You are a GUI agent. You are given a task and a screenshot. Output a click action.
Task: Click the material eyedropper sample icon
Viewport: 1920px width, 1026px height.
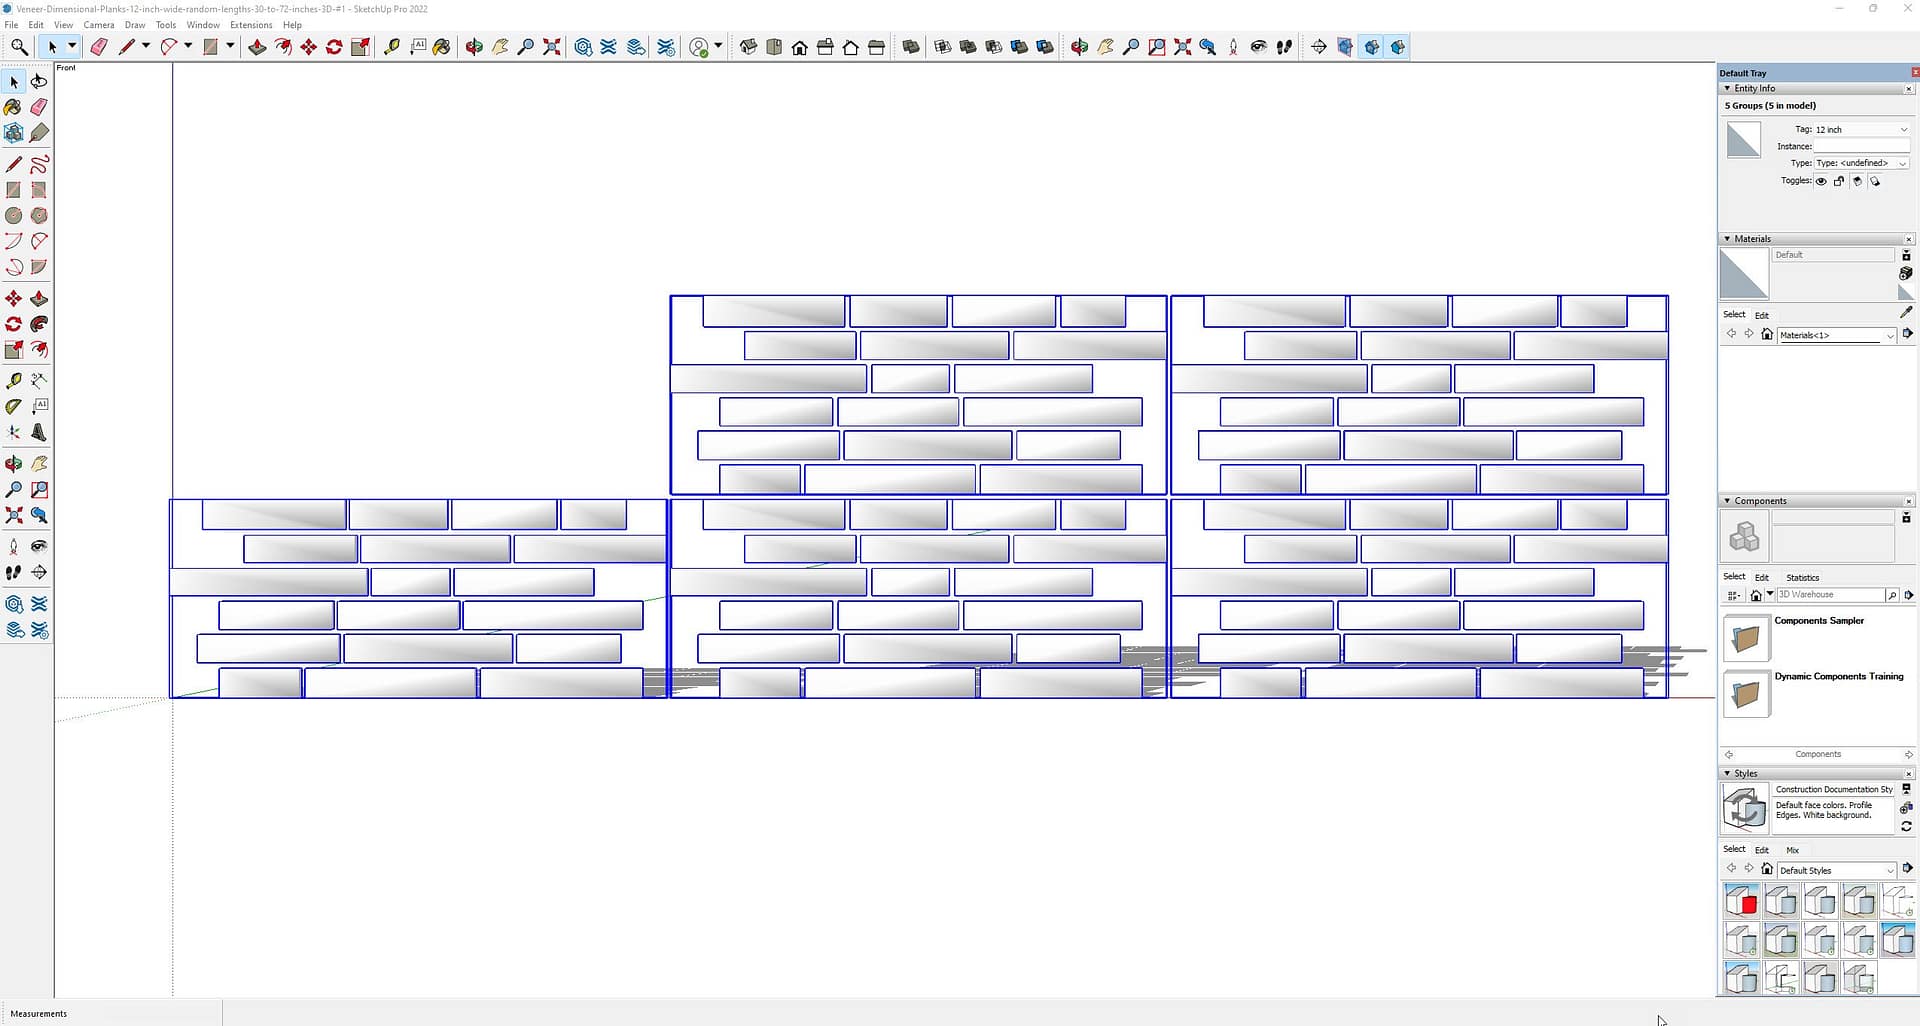tap(1906, 313)
